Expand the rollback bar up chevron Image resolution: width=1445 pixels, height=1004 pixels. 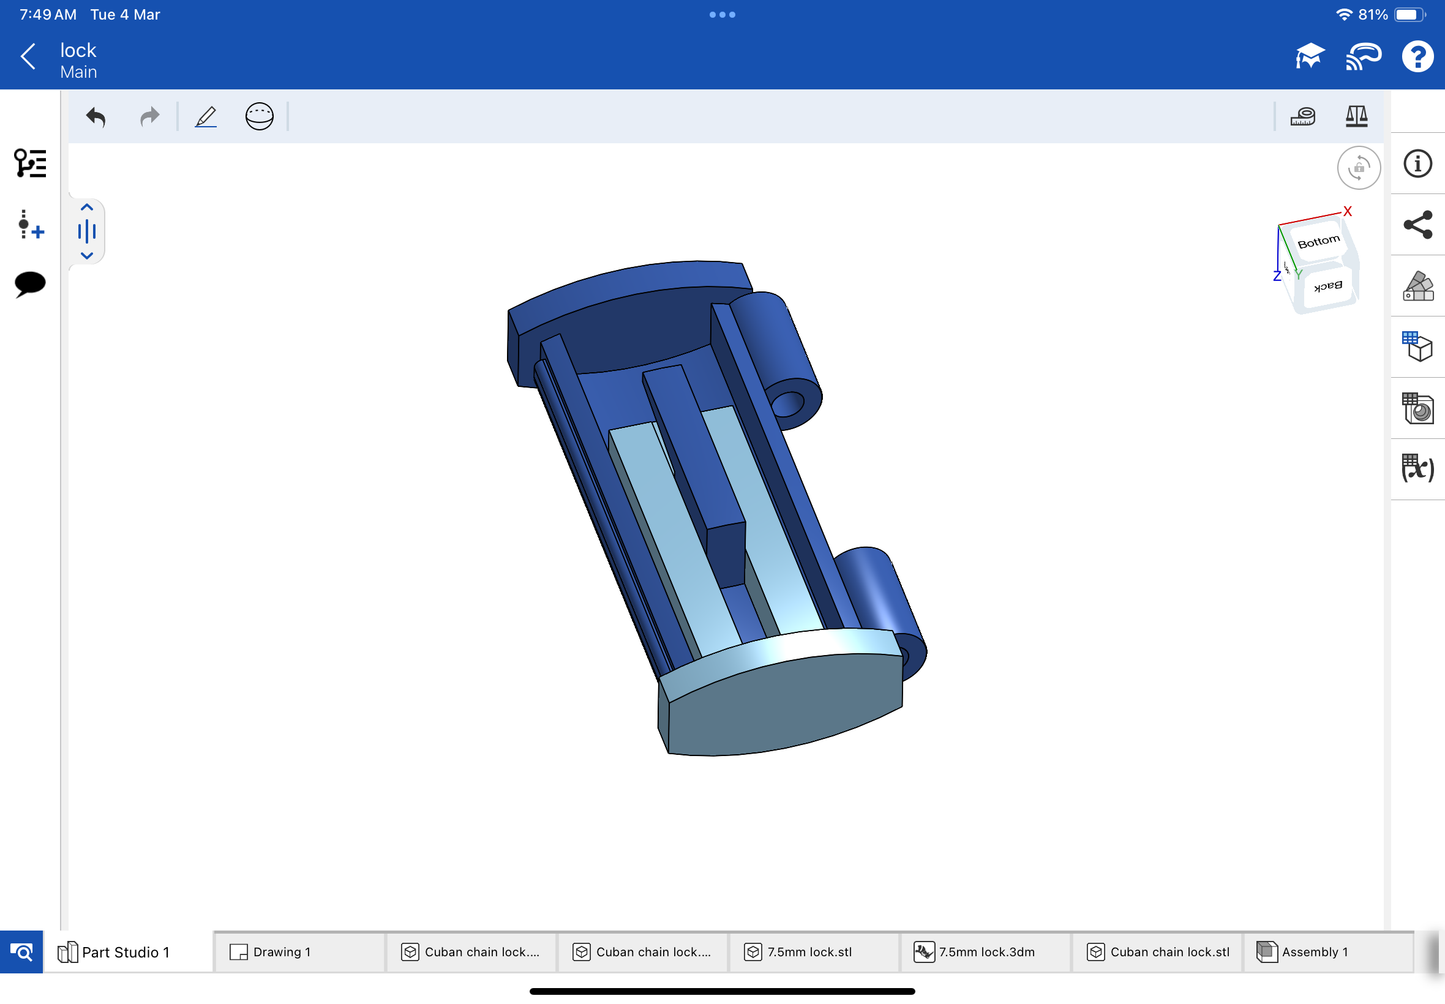tap(87, 208)
